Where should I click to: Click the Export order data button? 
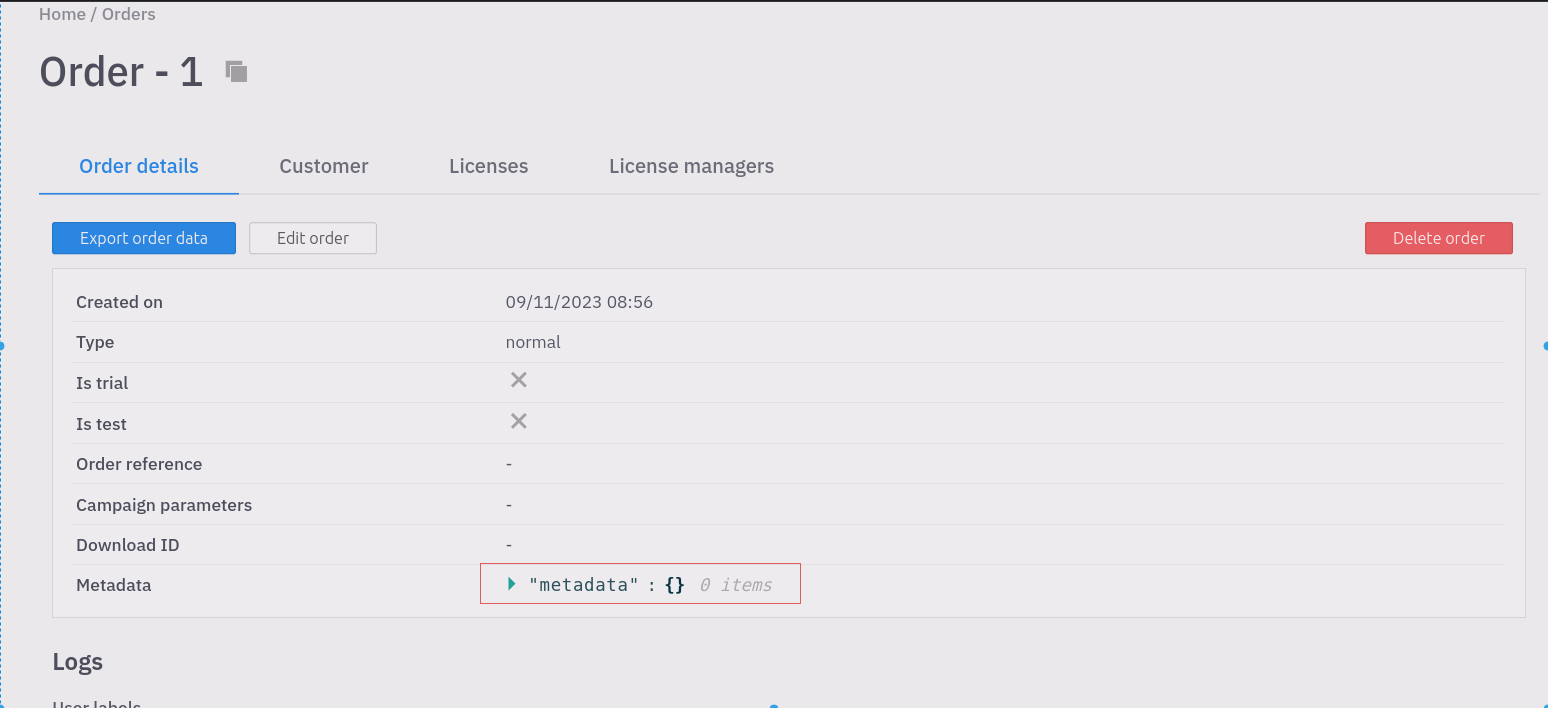(143, 238)
